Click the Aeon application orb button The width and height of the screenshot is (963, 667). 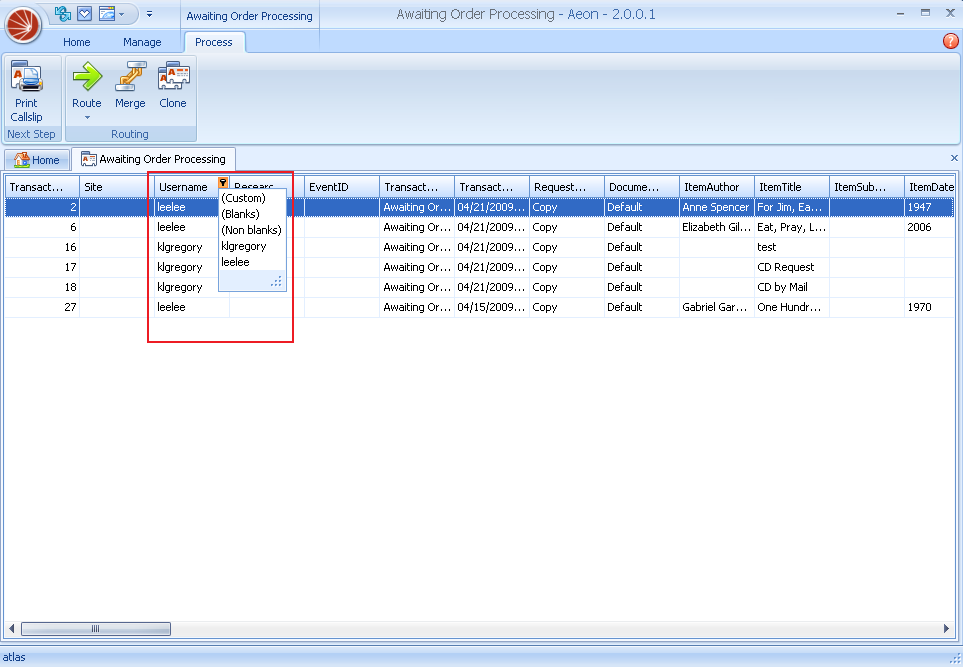(23, 24)
